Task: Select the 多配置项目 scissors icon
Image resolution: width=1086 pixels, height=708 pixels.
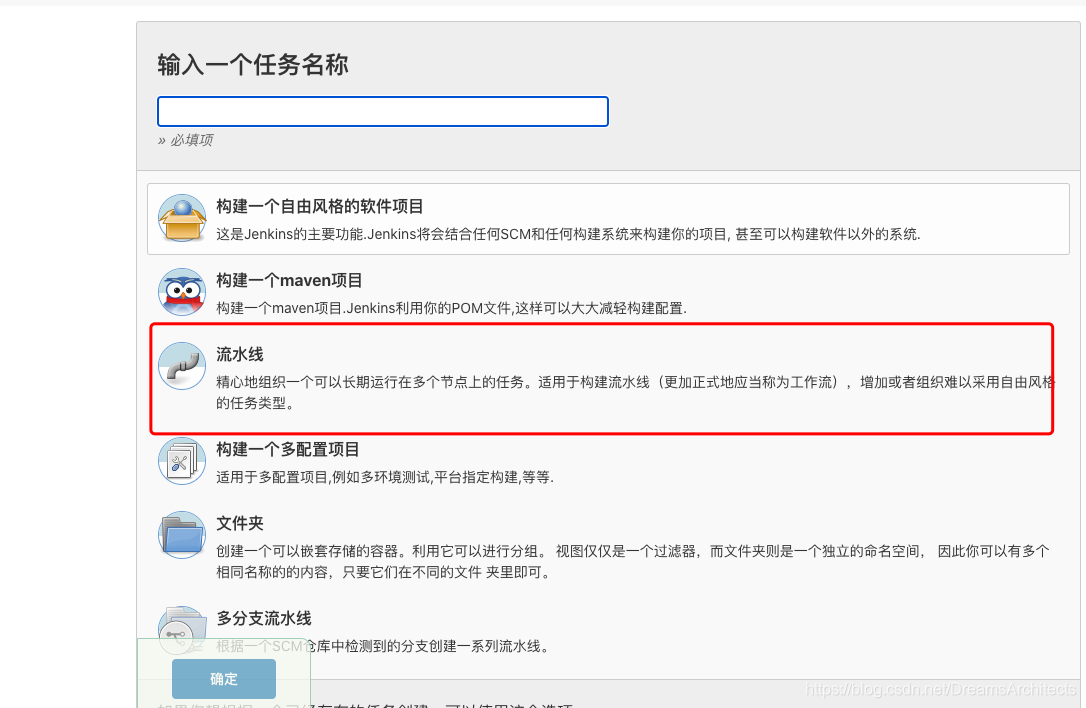Action: pos(181,460)
